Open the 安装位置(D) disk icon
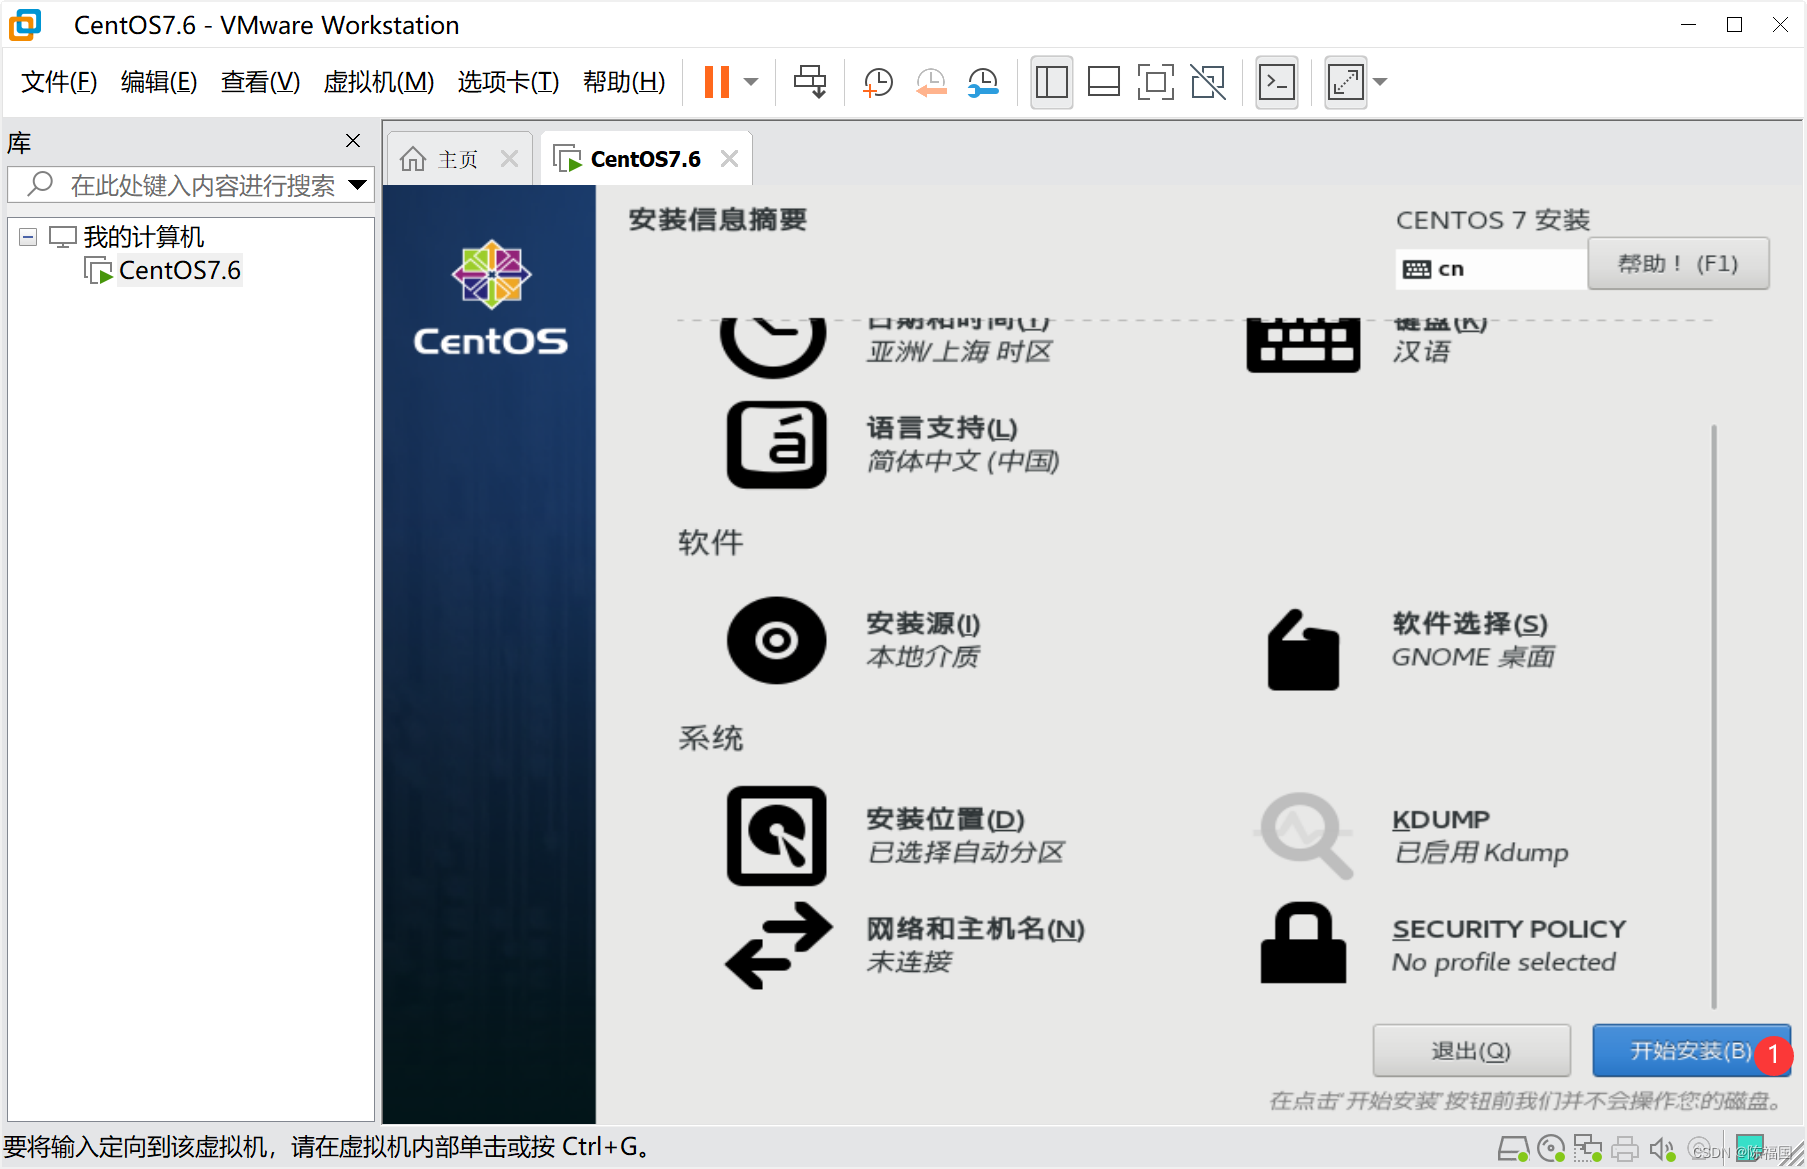The height and width of the screenshot is (1169, 1807). [777, 836]
